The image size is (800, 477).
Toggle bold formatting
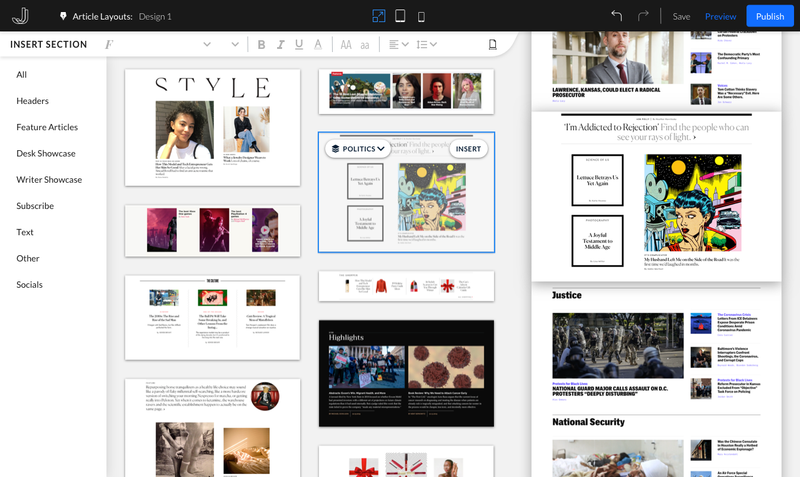[x=261, y=44]
